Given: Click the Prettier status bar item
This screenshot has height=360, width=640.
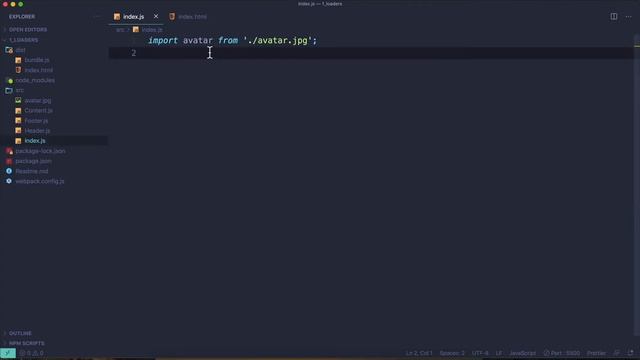Looking at the screenshot, I should (596, 353).
